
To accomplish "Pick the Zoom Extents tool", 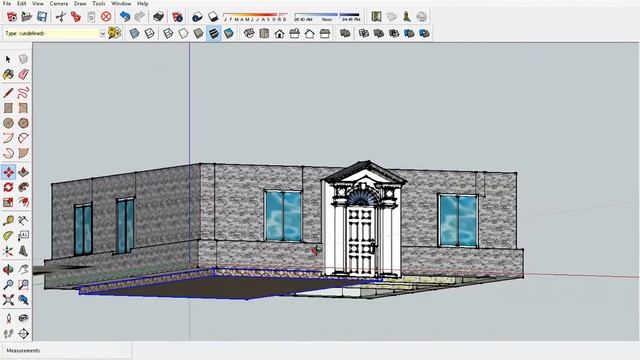I will point(8,300).
